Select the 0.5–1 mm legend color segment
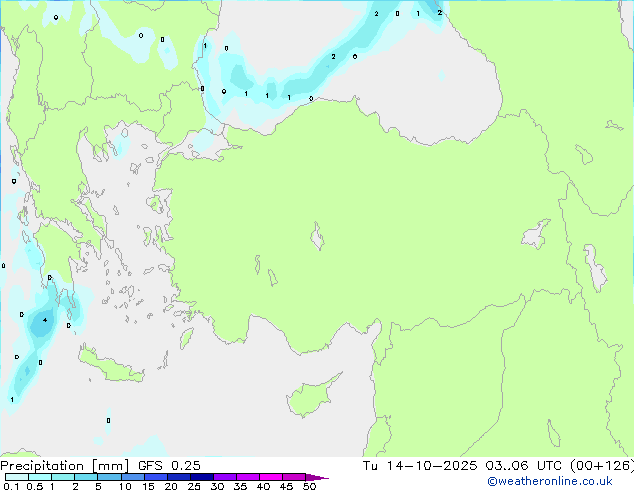Image resolution: width=634 pixels, height=490 pixels. click(x=40, y=477)
